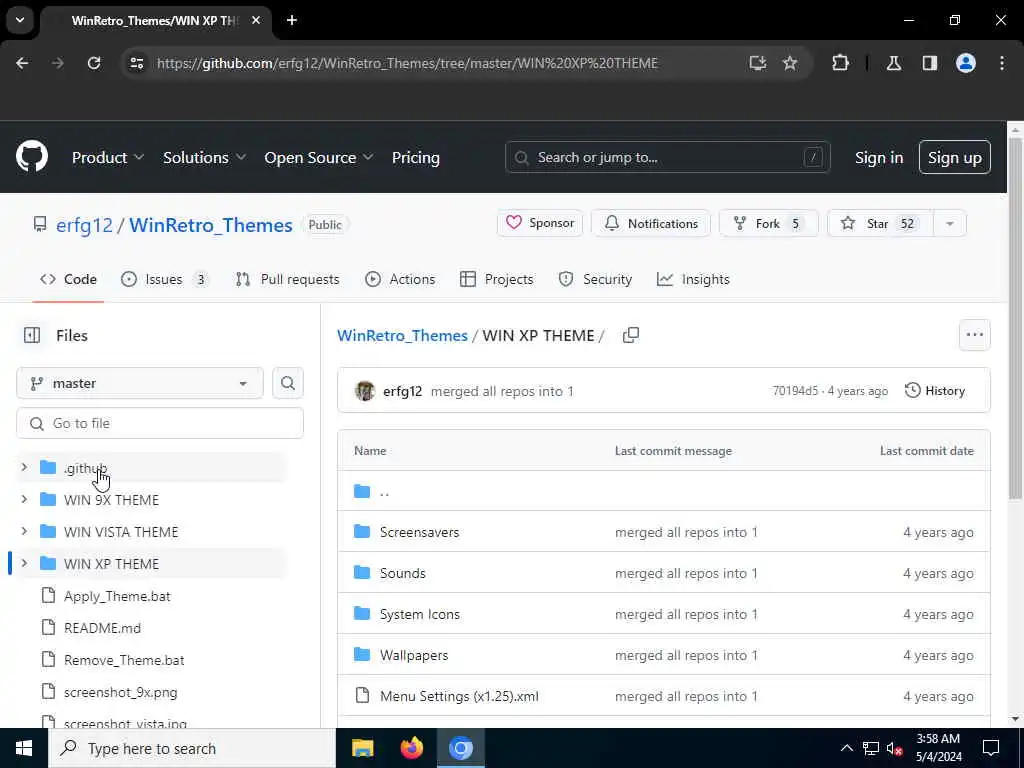Open the Pricing link
The width and height of the screenshot is (1024, 768).
point(415,157)
